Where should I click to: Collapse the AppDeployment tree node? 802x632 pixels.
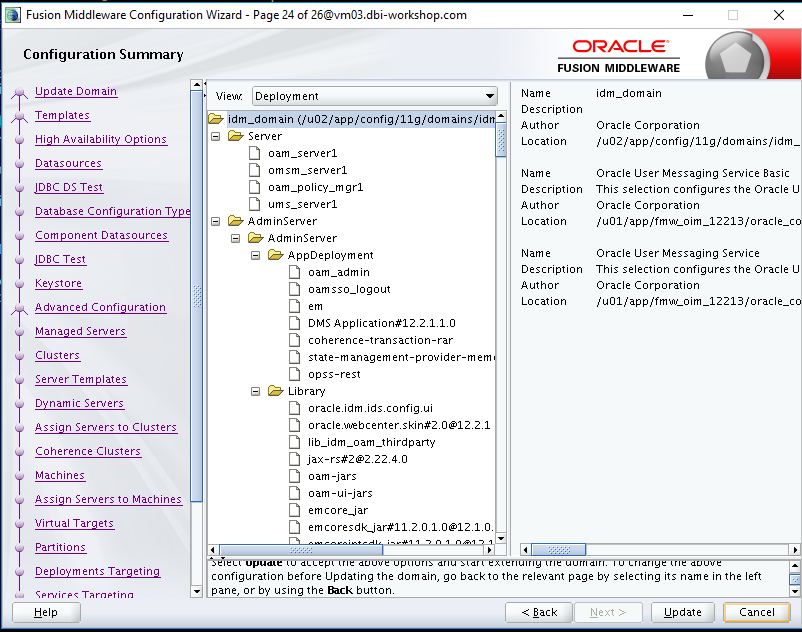tap(255, 255)
